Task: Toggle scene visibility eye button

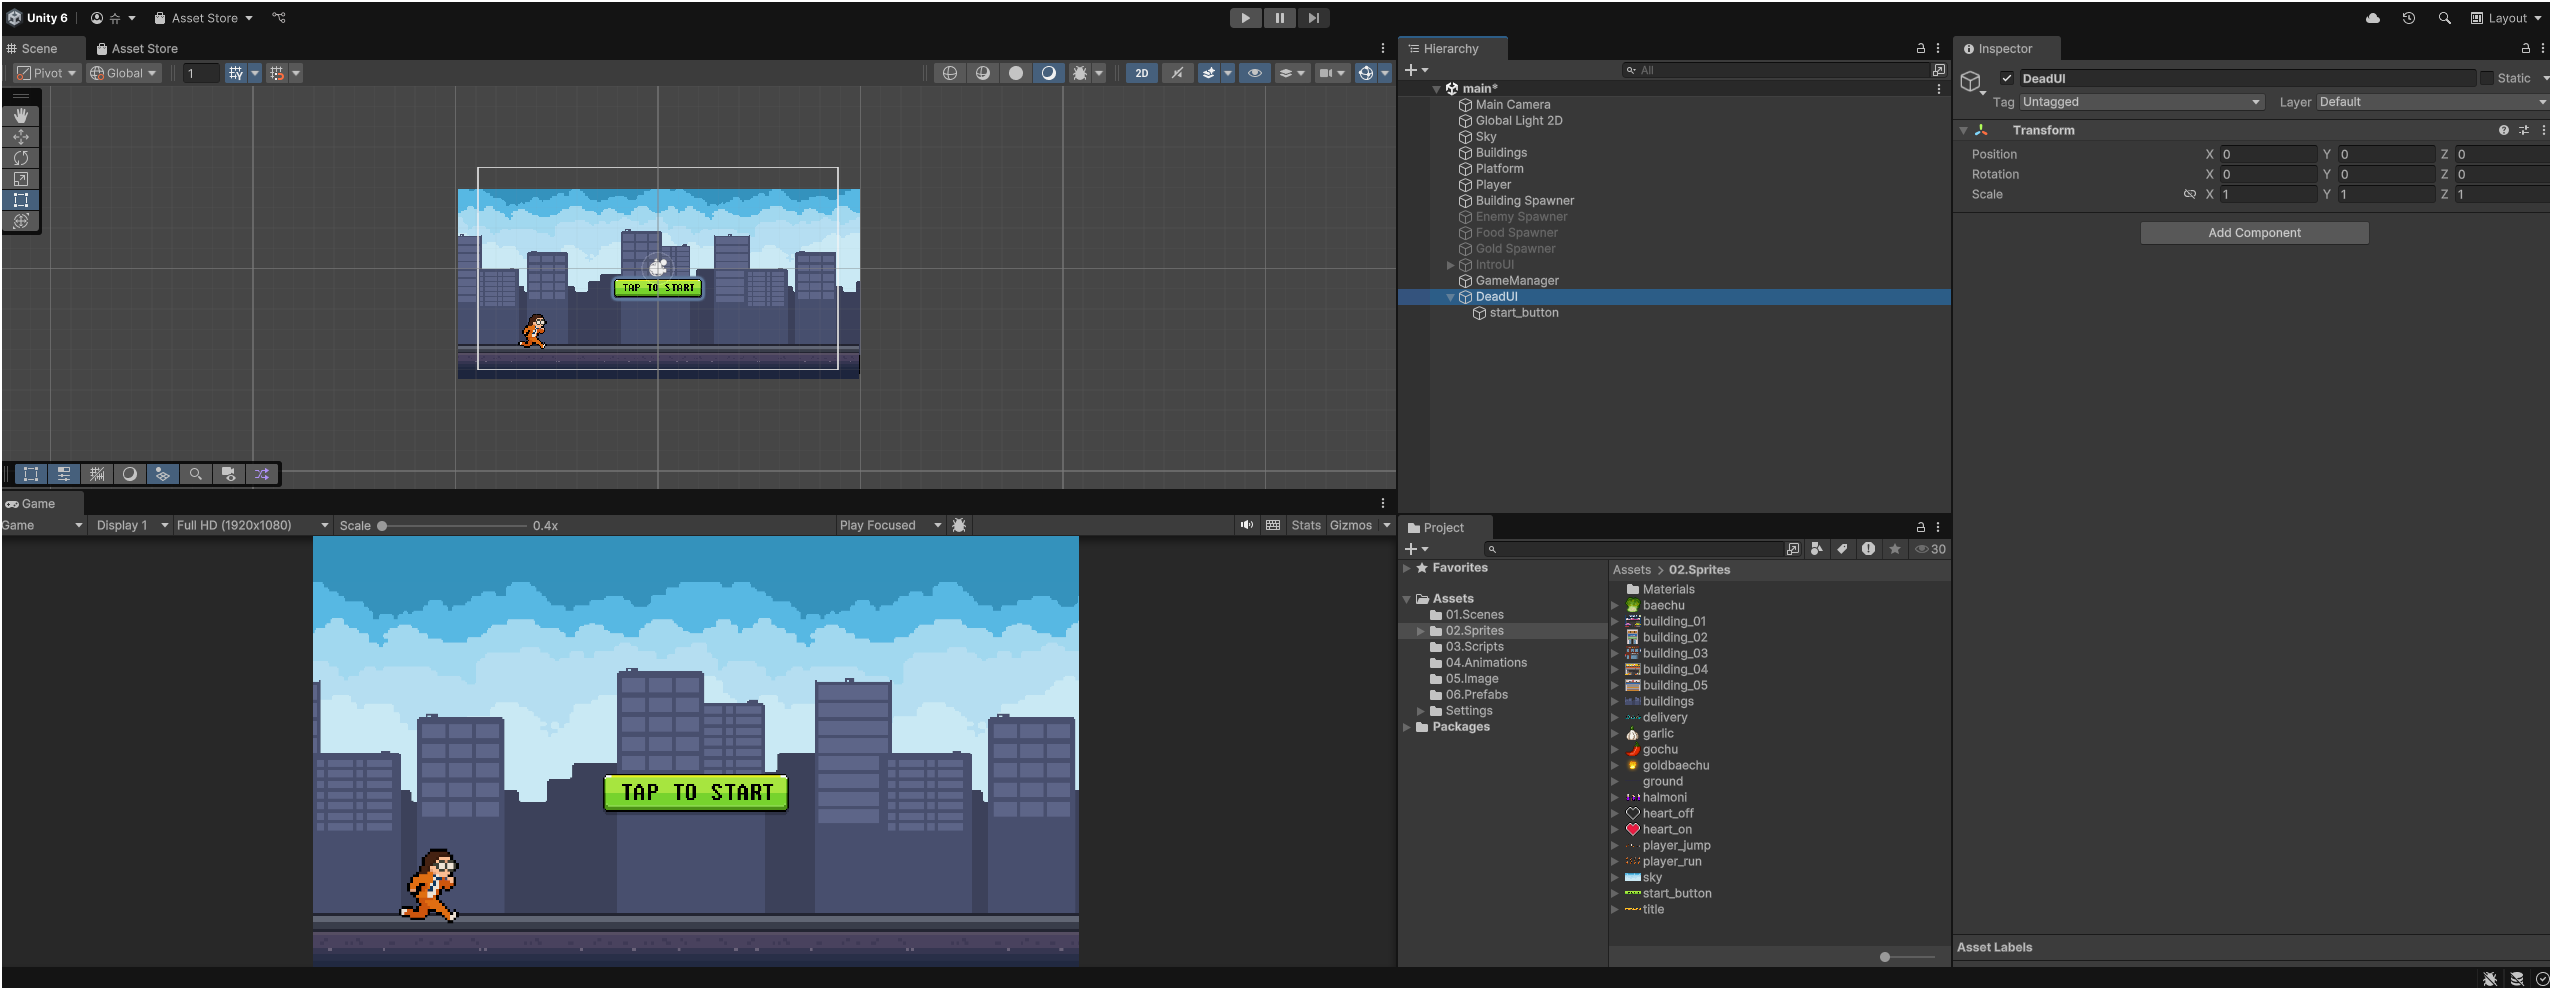Action: (x=1254, y=73)
